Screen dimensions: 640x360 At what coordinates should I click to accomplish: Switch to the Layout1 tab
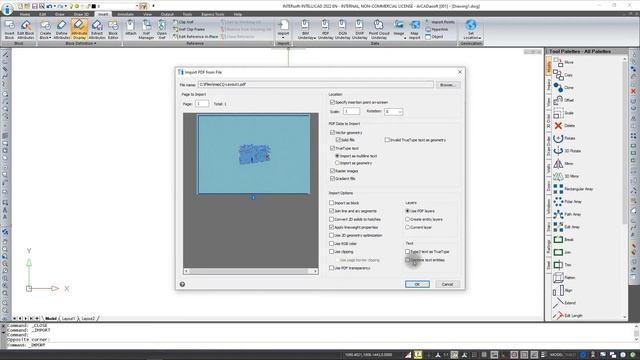[68, 318]
